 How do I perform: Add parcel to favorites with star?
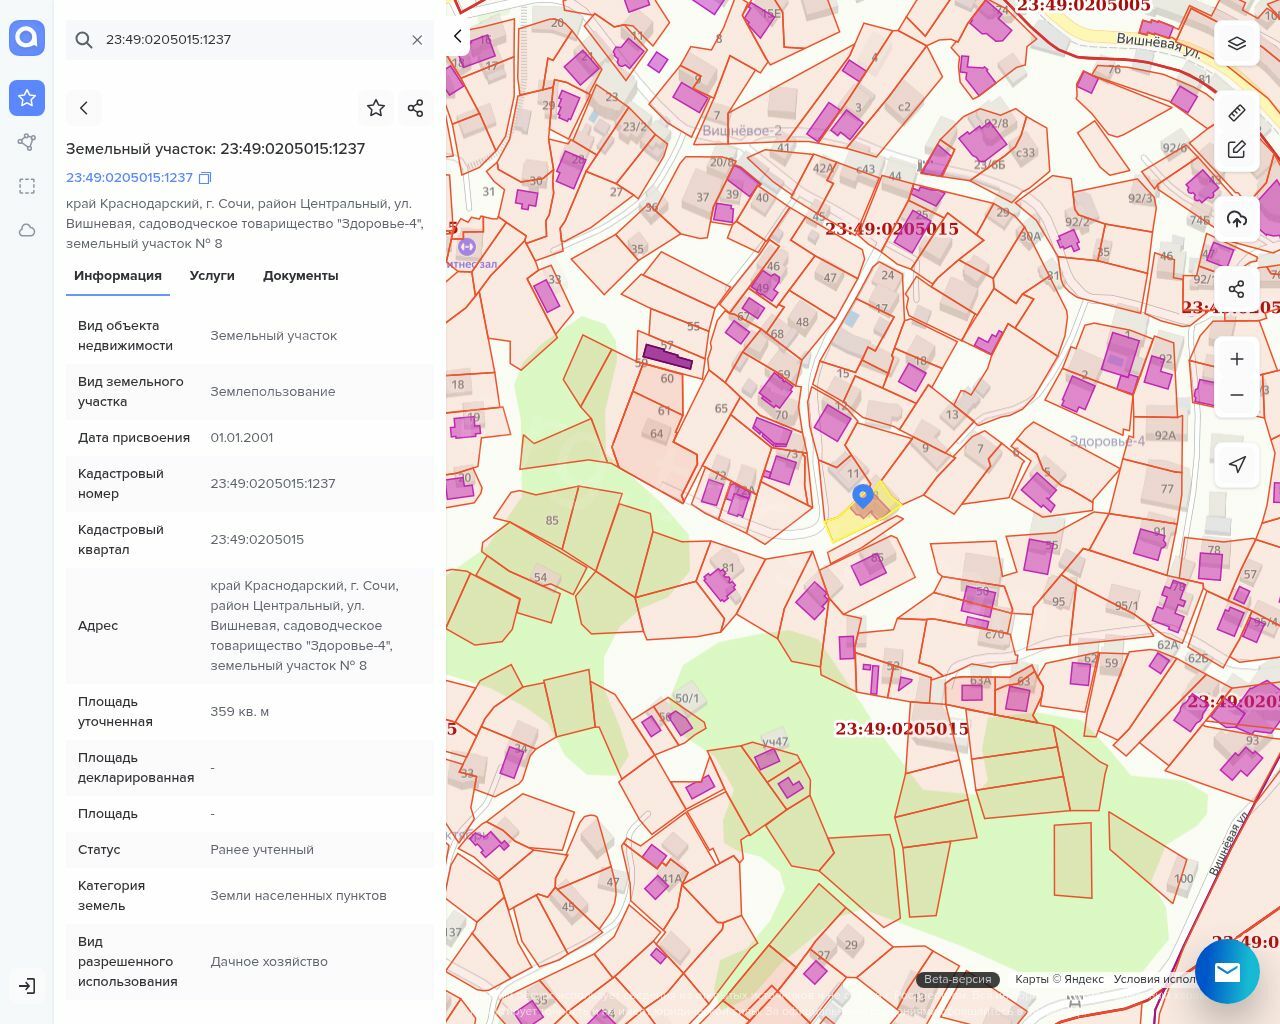click(376, 108)
